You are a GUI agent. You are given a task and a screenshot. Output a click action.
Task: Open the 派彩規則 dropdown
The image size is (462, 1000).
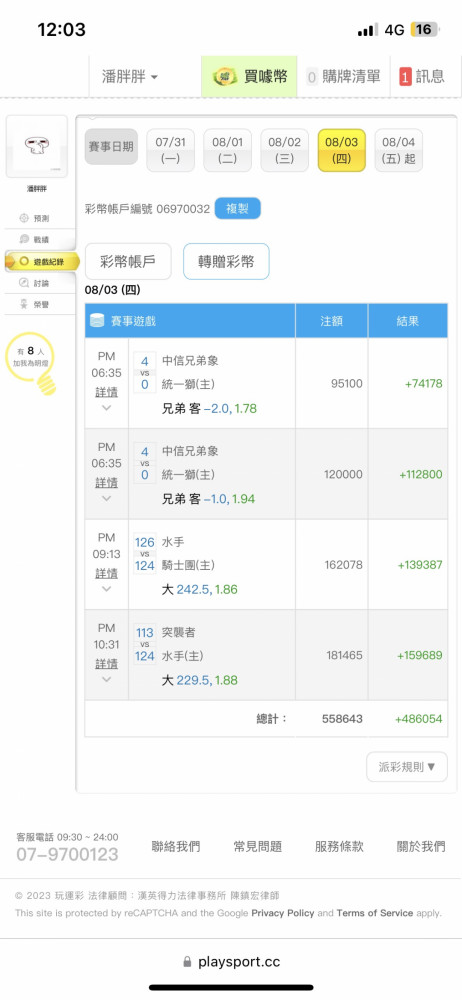click(x=406, y=767)
